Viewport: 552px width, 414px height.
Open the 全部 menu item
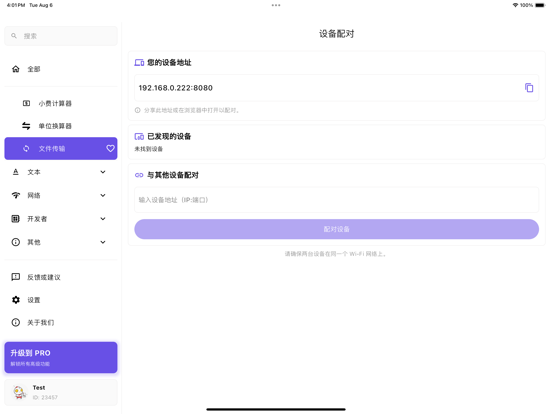click(x=61, y=69)
